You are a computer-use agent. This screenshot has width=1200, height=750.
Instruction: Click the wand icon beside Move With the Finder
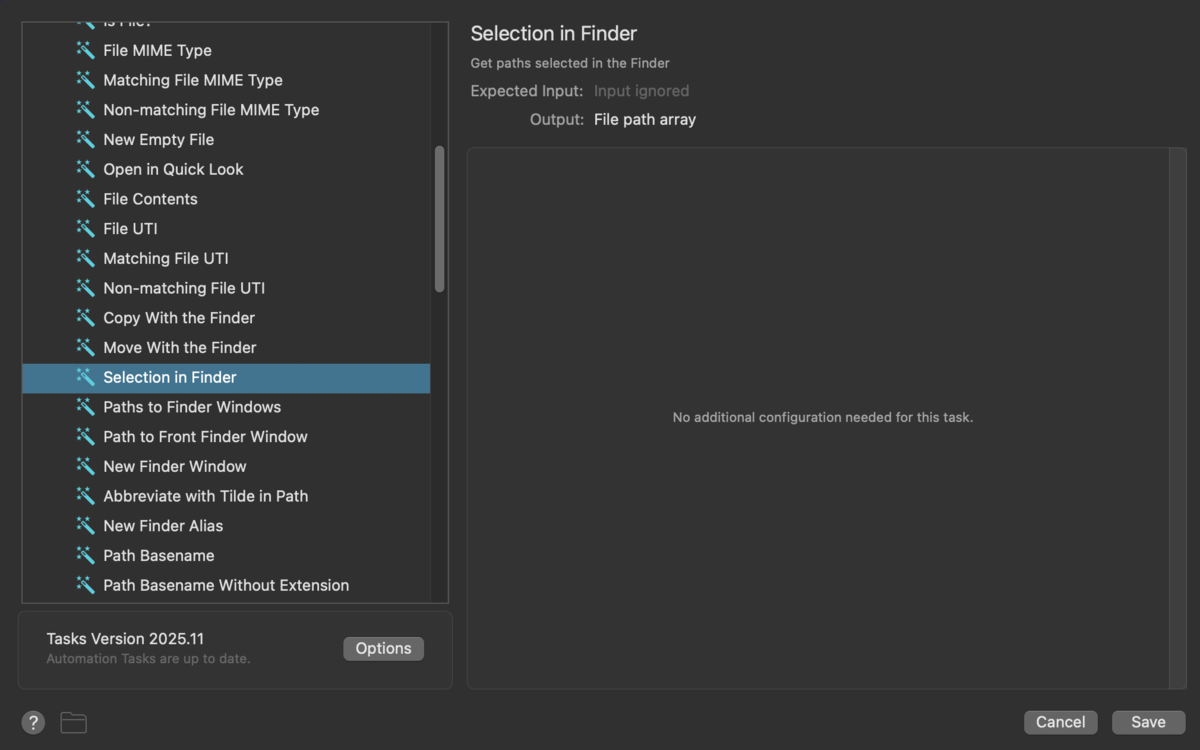coord(86,347)
